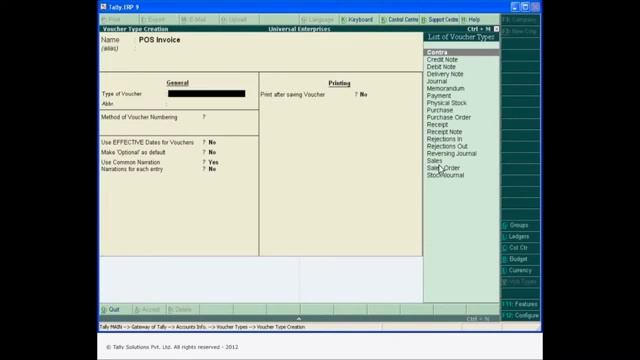640x360 pixels.
Task: Select Sales Order voucher type
Action: [443, 168]
